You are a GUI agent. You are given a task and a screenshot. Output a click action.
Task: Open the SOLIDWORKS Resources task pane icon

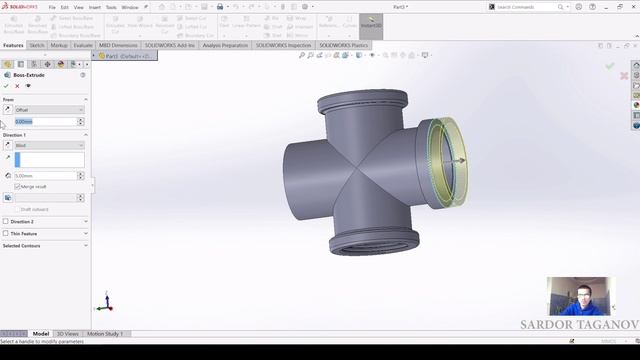coord(636,65)
